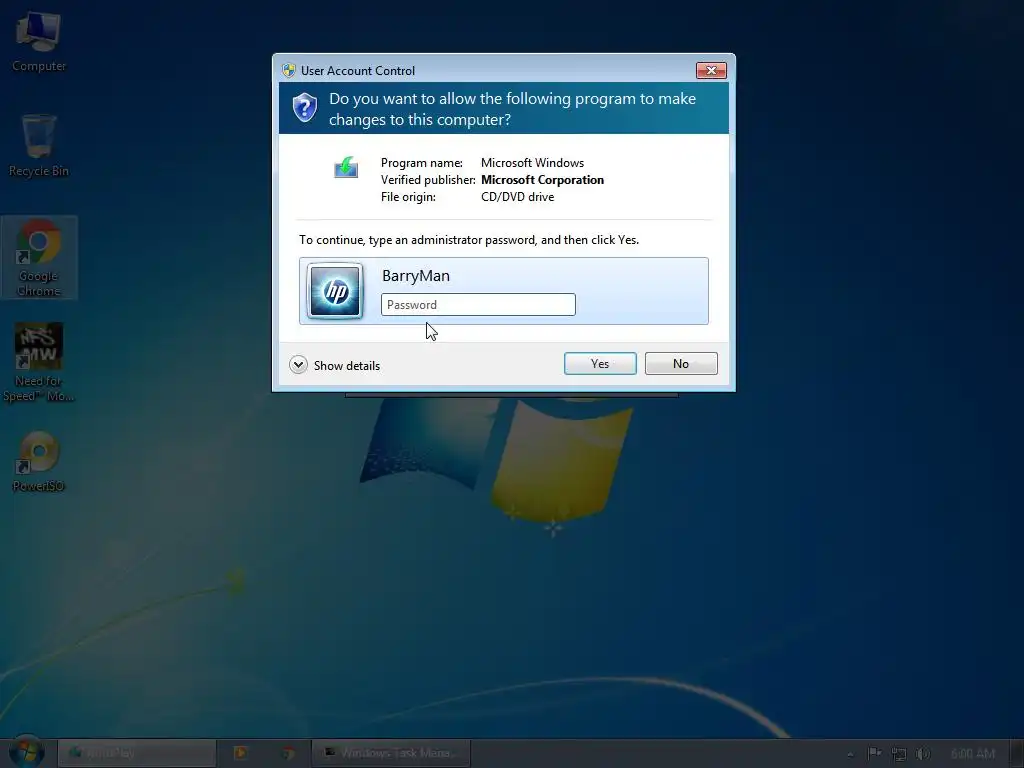Screen dimensions: 1024x768
Task: Open the Recycle Bin desktop icon
Action: pyautogui.click(x=39, y=146)
